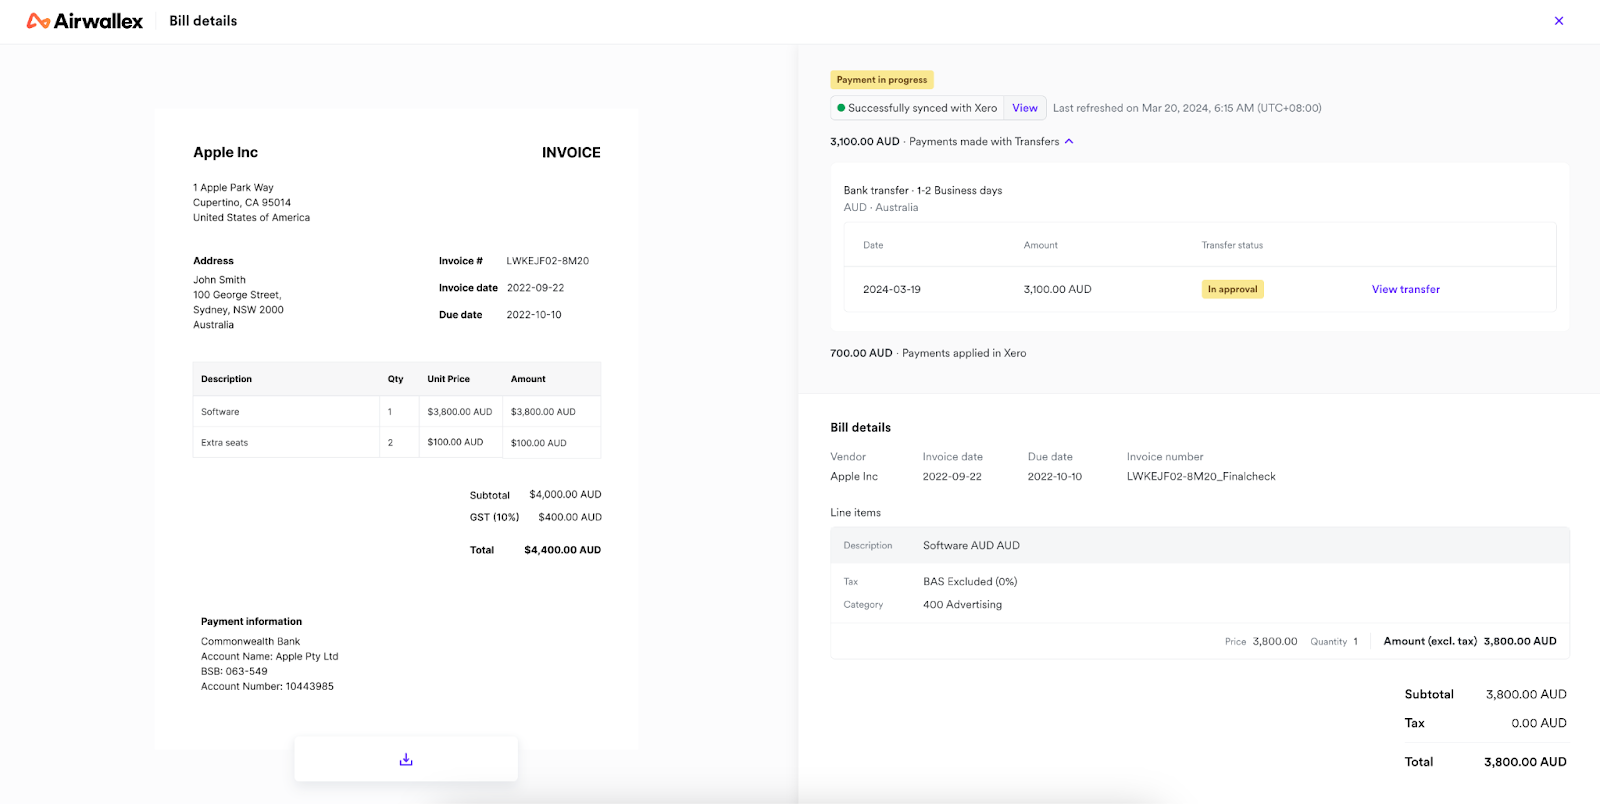Viewport: 1600px width, 804px height.
Task: Click the transfer date 2024-03-19
Action: pos(891,290)
